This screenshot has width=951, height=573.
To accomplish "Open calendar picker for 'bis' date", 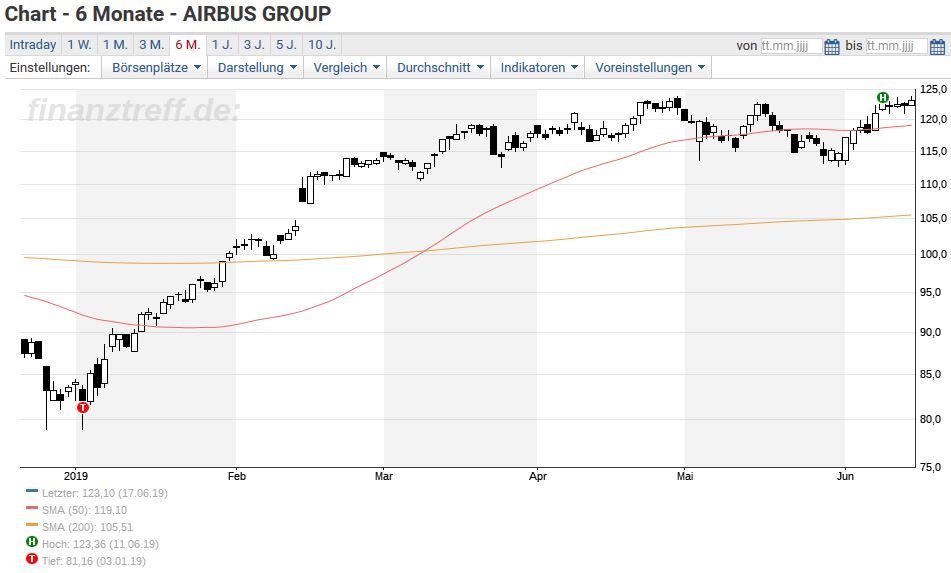I will (x=937, y=46).
